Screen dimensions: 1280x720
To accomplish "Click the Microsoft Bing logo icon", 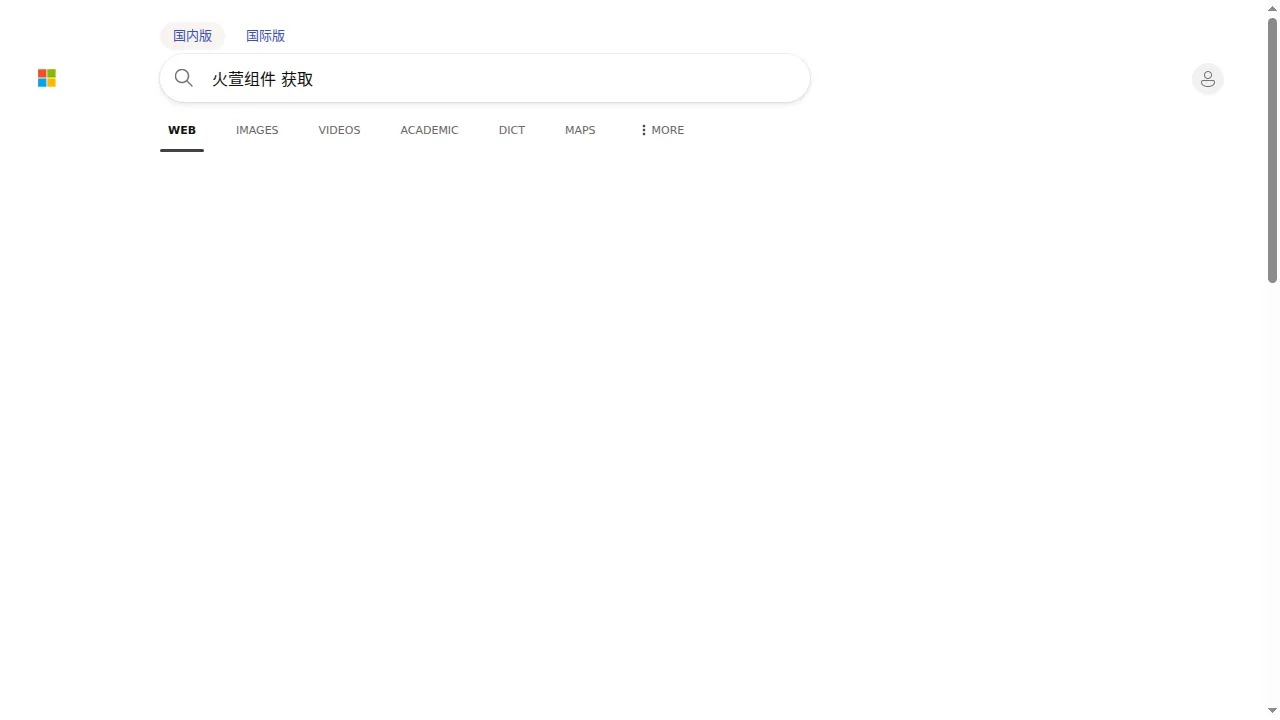I will pos(47,78).
